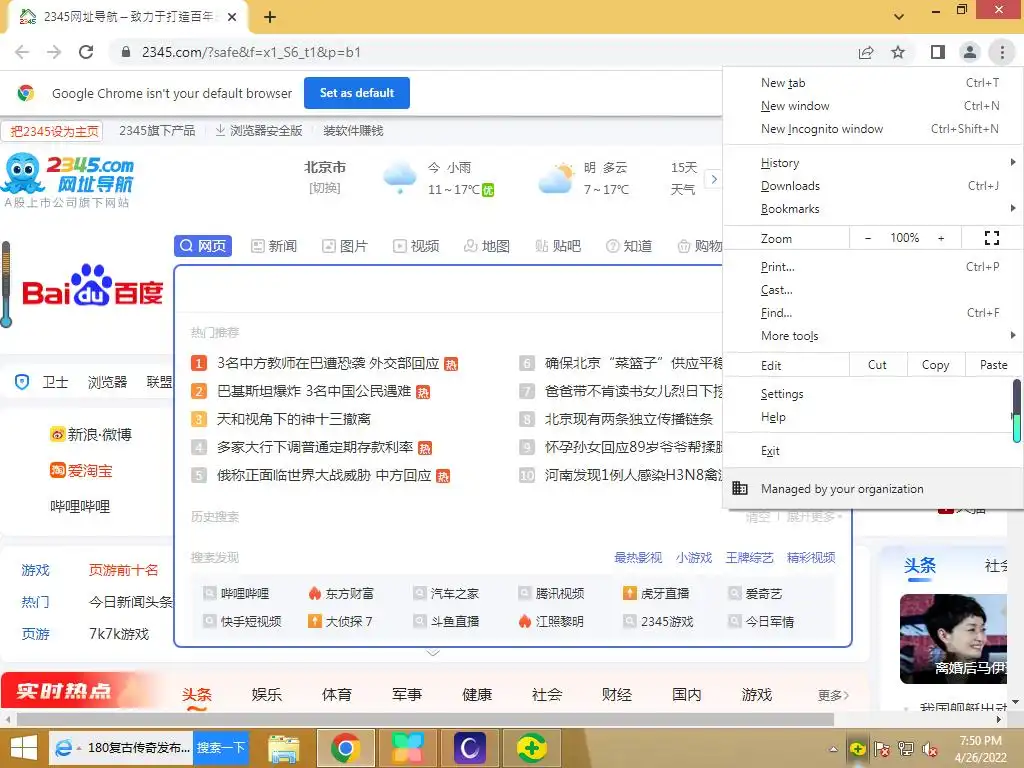Click the tab search chevron in the title bar
Screen dimensions: 1024x768
pos(899,17)
